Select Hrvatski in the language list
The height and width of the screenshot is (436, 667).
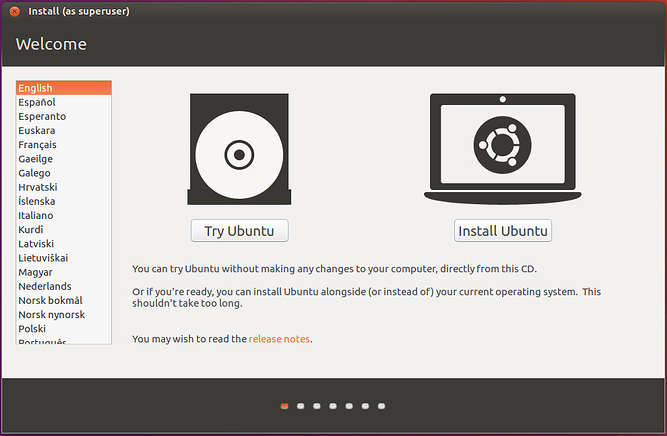coord(64,187)
